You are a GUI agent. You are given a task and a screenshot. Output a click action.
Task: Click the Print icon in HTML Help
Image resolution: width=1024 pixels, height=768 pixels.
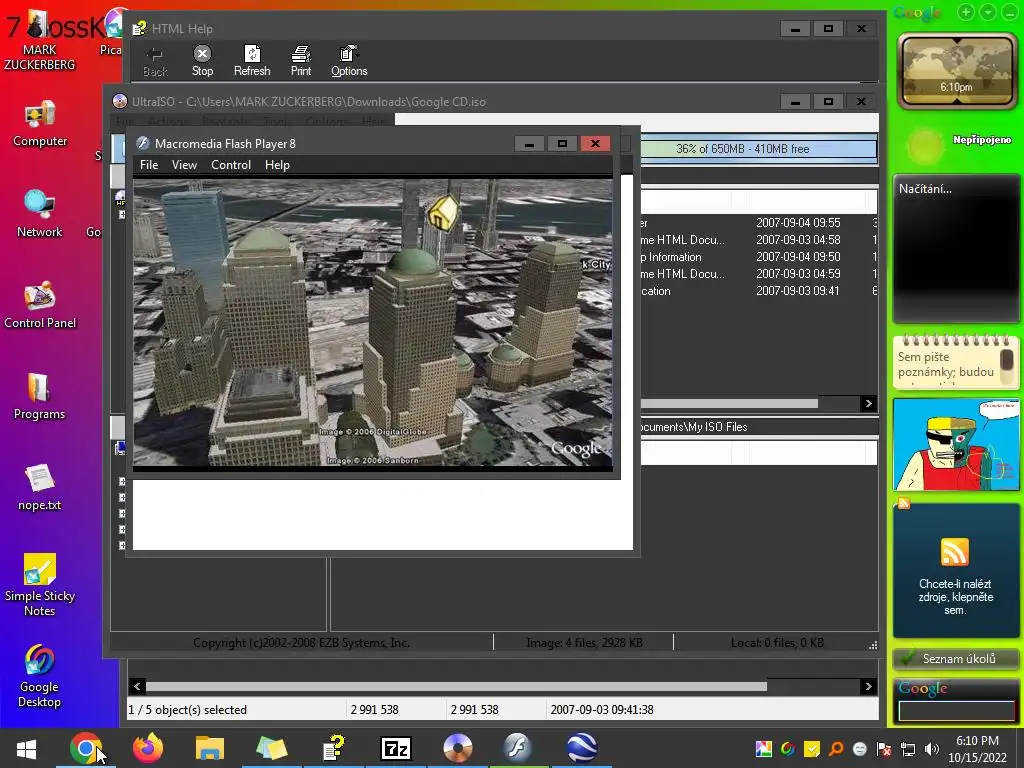tap(300, 61)
